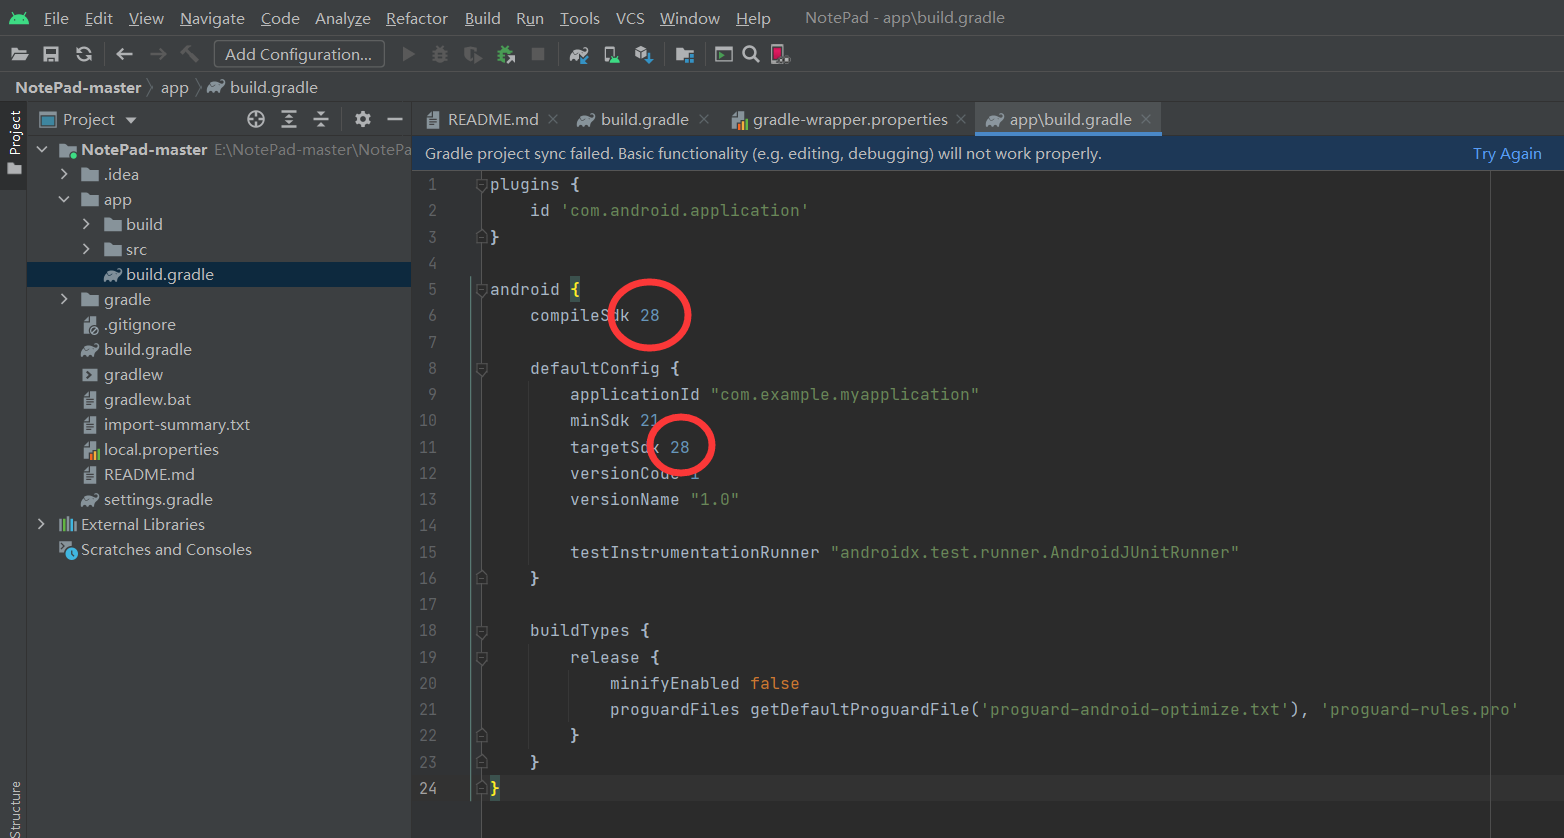Click the Run with Coverage icon
Screen dimensions: 1564x838
click(473, 54)
